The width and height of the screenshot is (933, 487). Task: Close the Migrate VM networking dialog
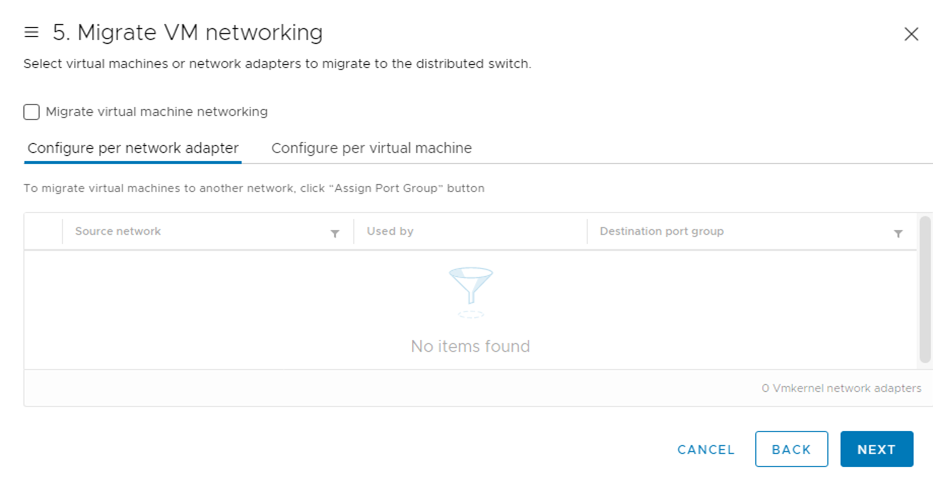point(911,34)
